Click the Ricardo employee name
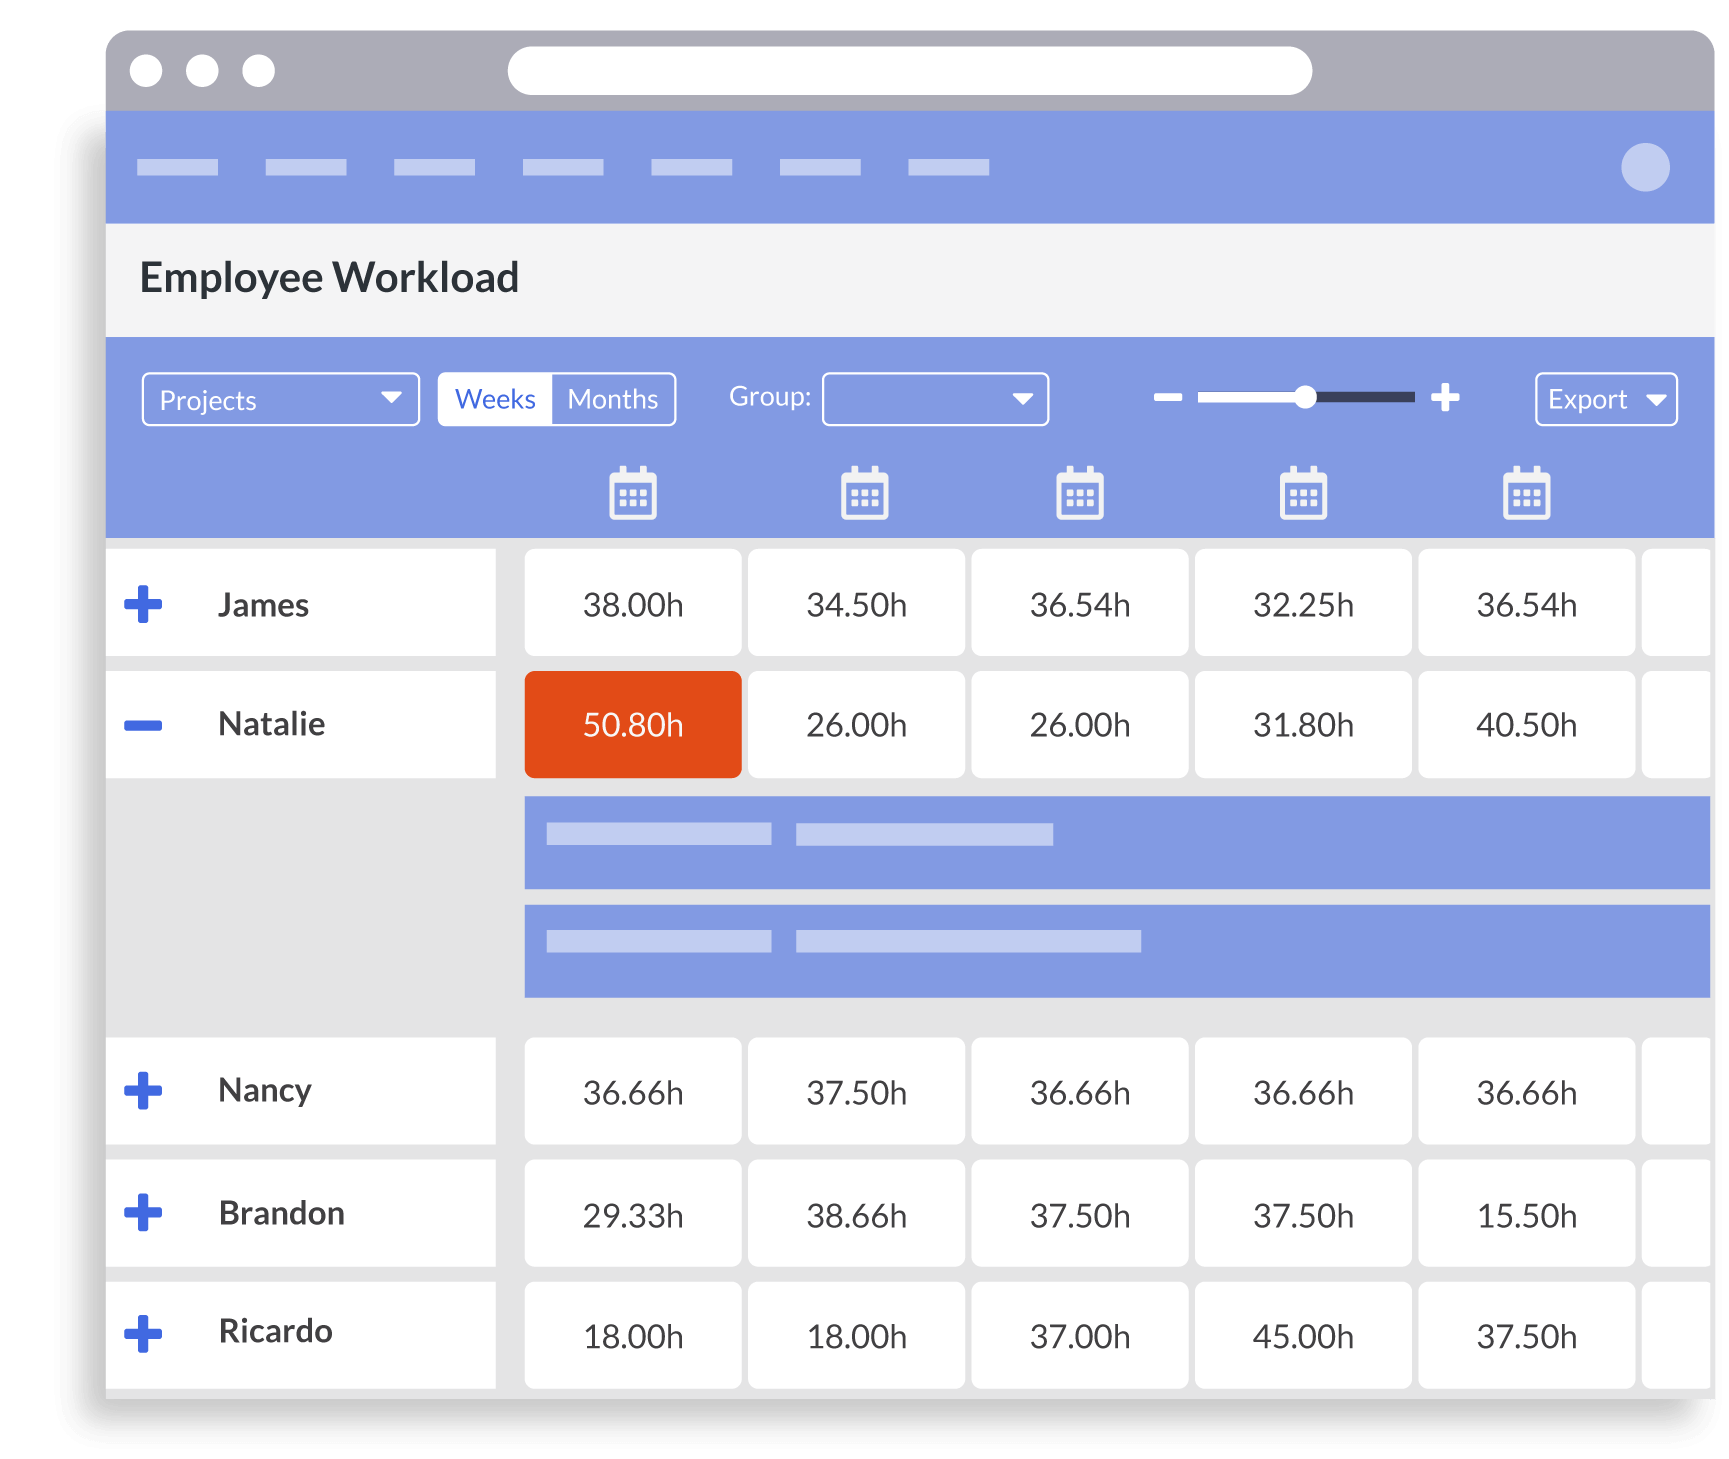1729x1459 pixels. (x=275, y=1331)
